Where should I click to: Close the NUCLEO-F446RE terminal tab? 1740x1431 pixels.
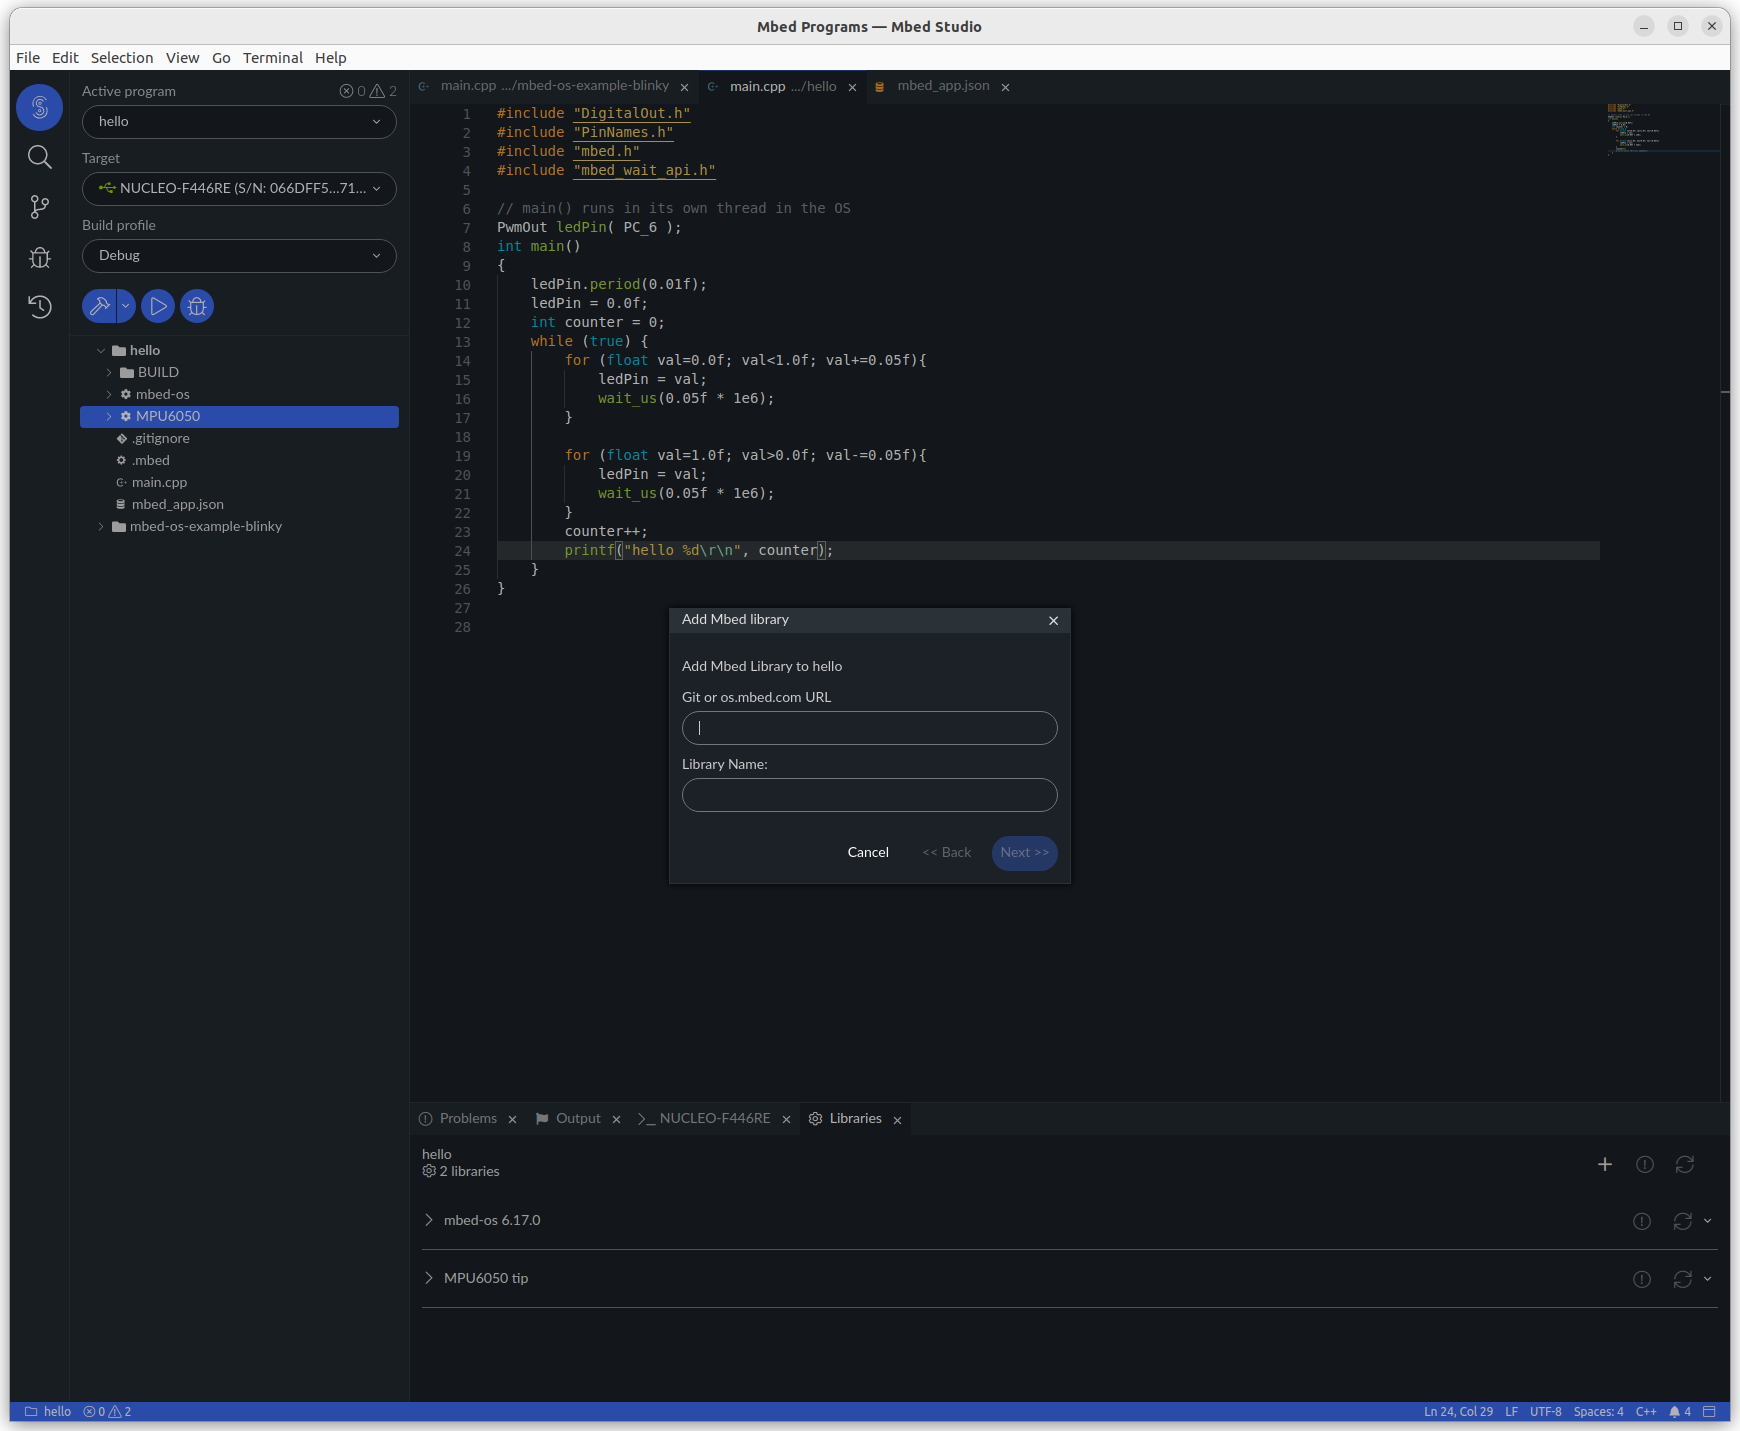coord(786,1120)
